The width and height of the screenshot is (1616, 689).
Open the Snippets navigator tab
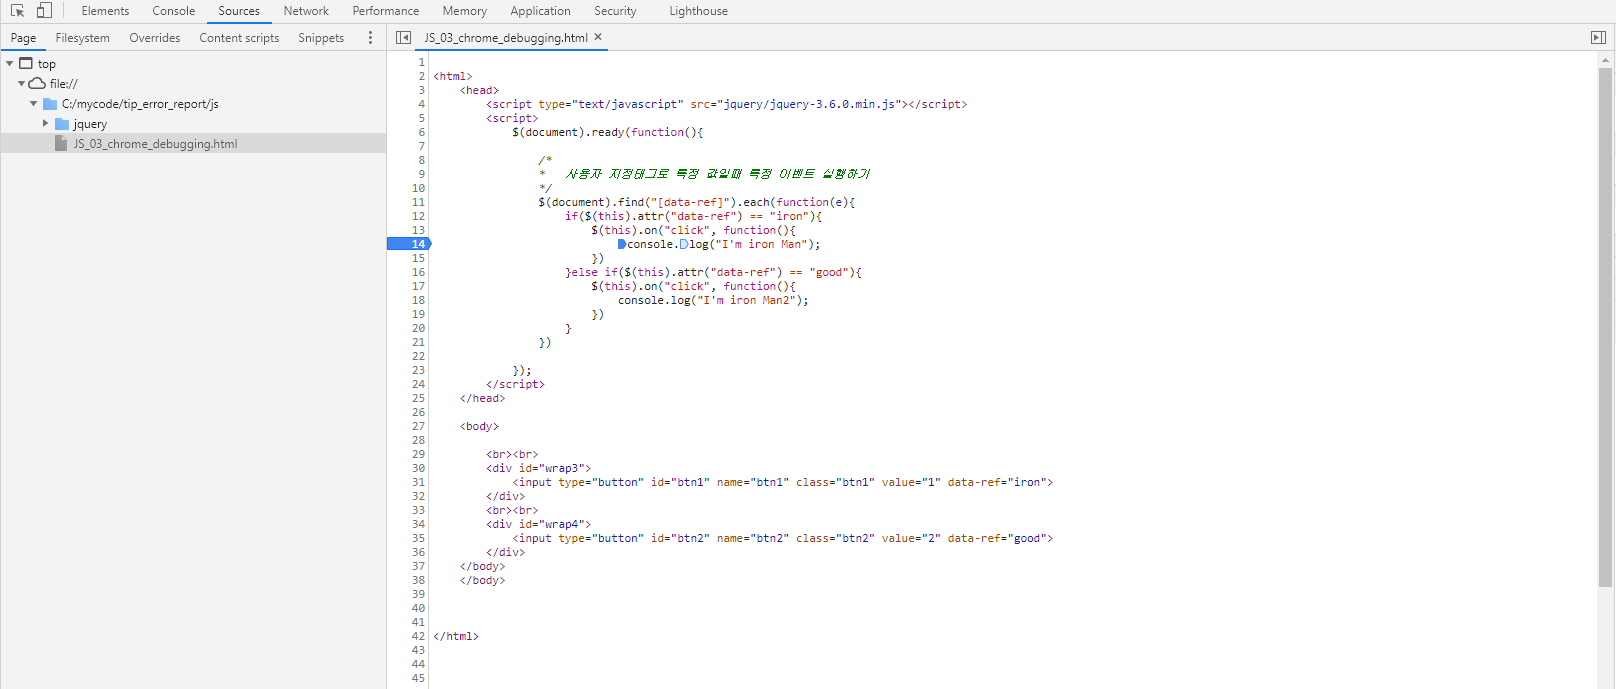[321, 38]
